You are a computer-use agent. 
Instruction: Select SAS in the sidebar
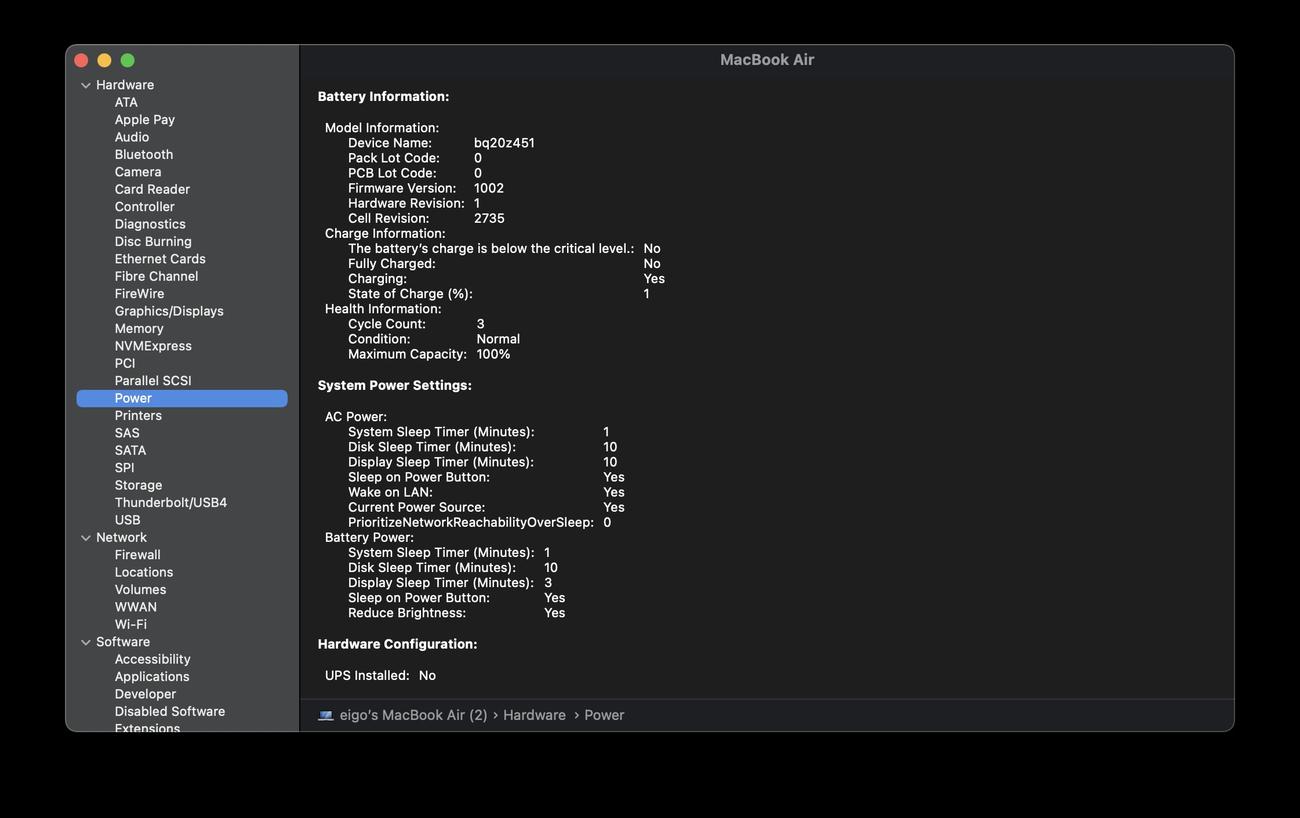(127, 433)
